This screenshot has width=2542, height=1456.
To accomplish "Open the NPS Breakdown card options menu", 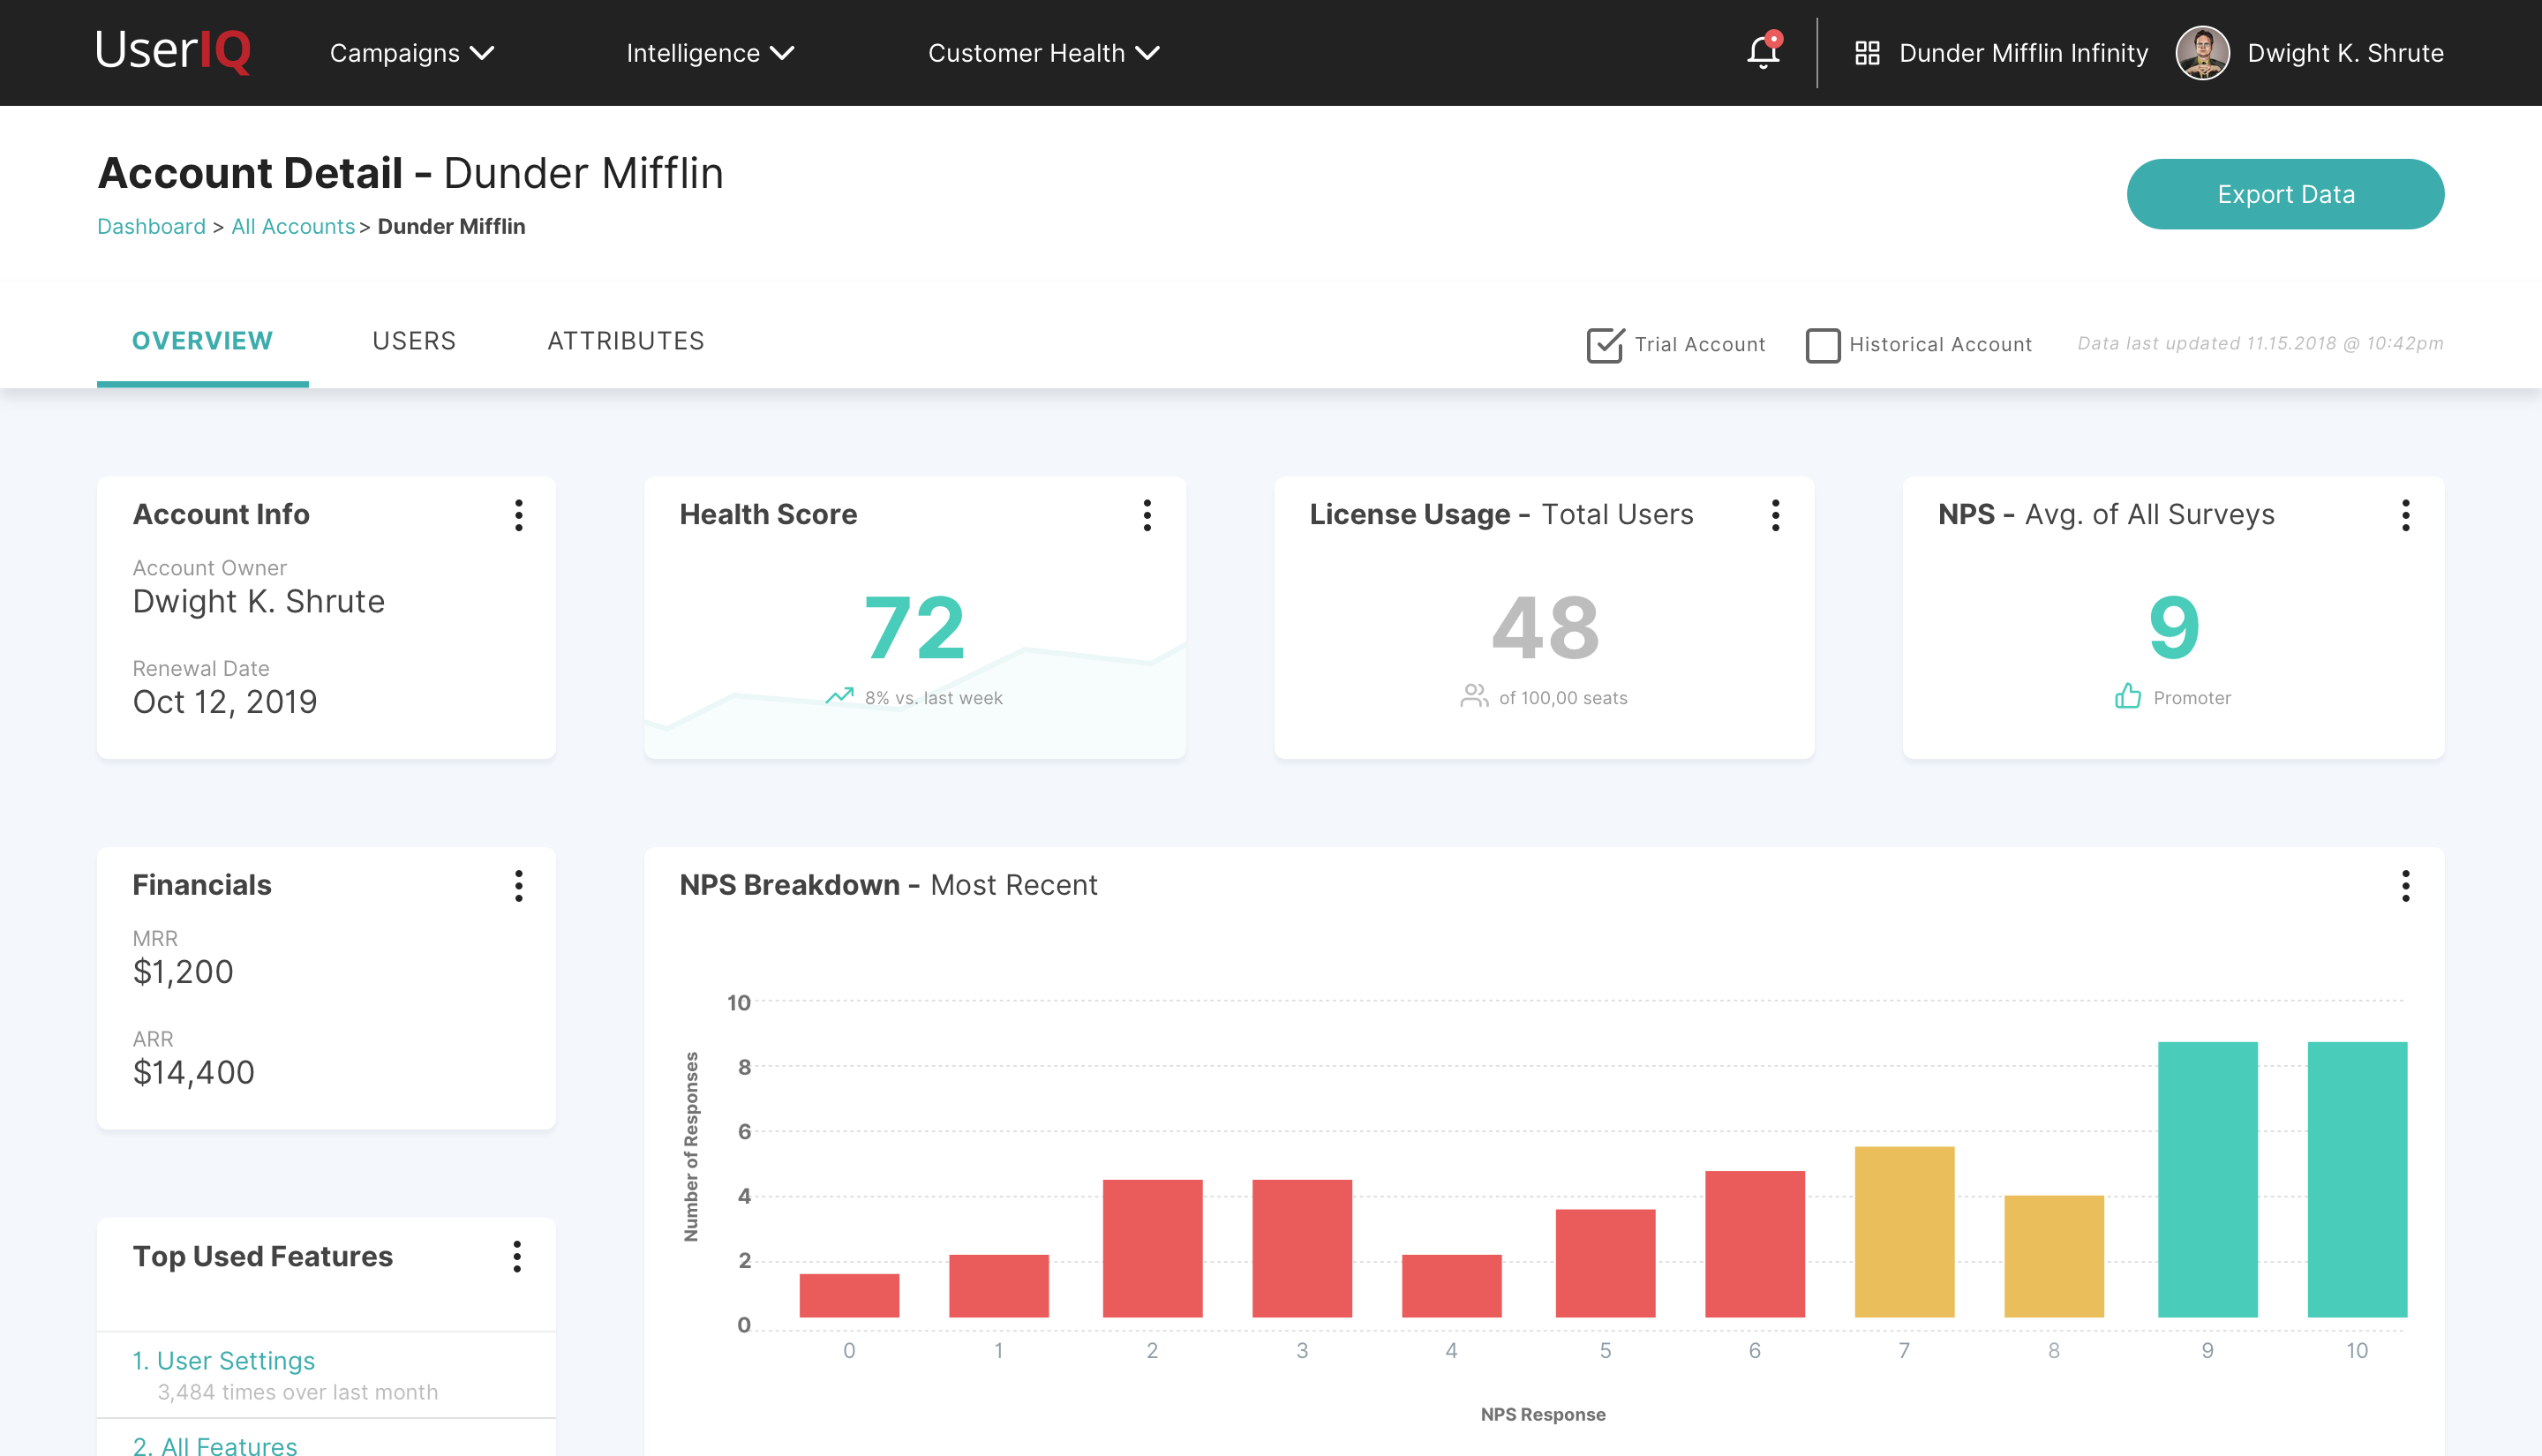I will click(2405, 886).
